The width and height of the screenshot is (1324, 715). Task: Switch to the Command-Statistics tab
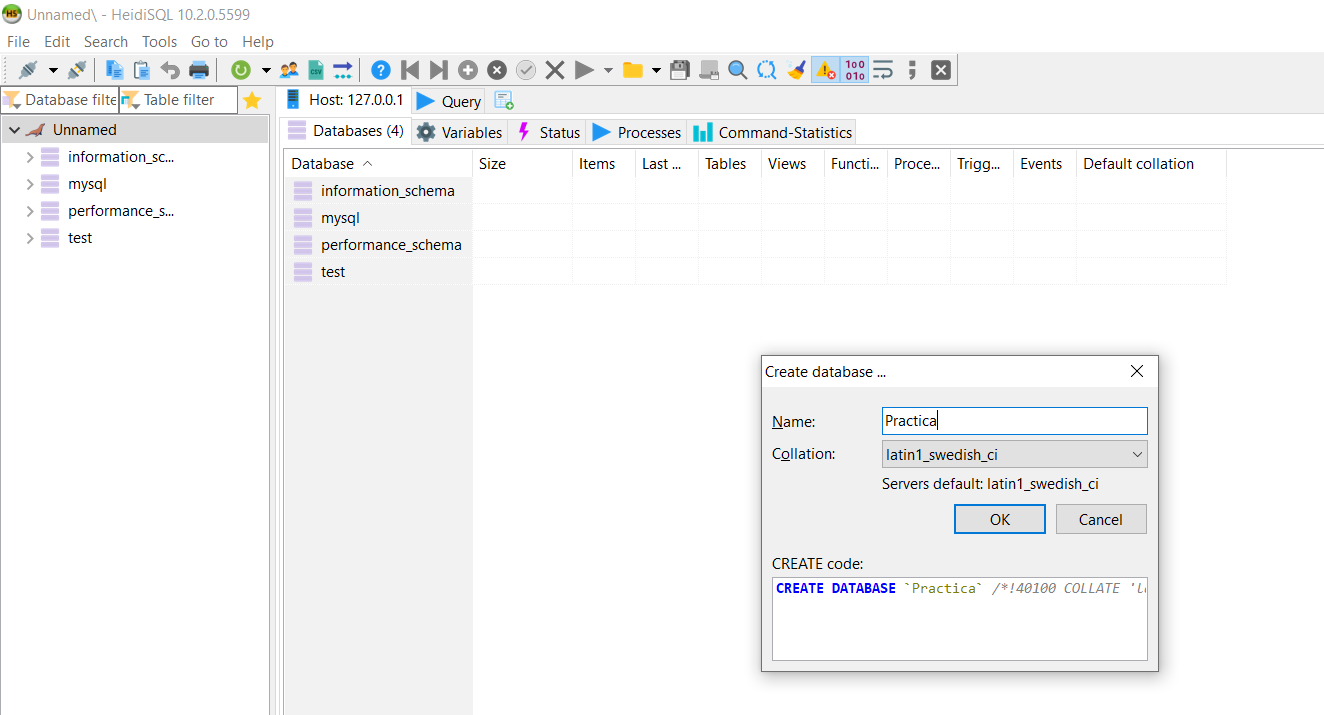(772, 132)
